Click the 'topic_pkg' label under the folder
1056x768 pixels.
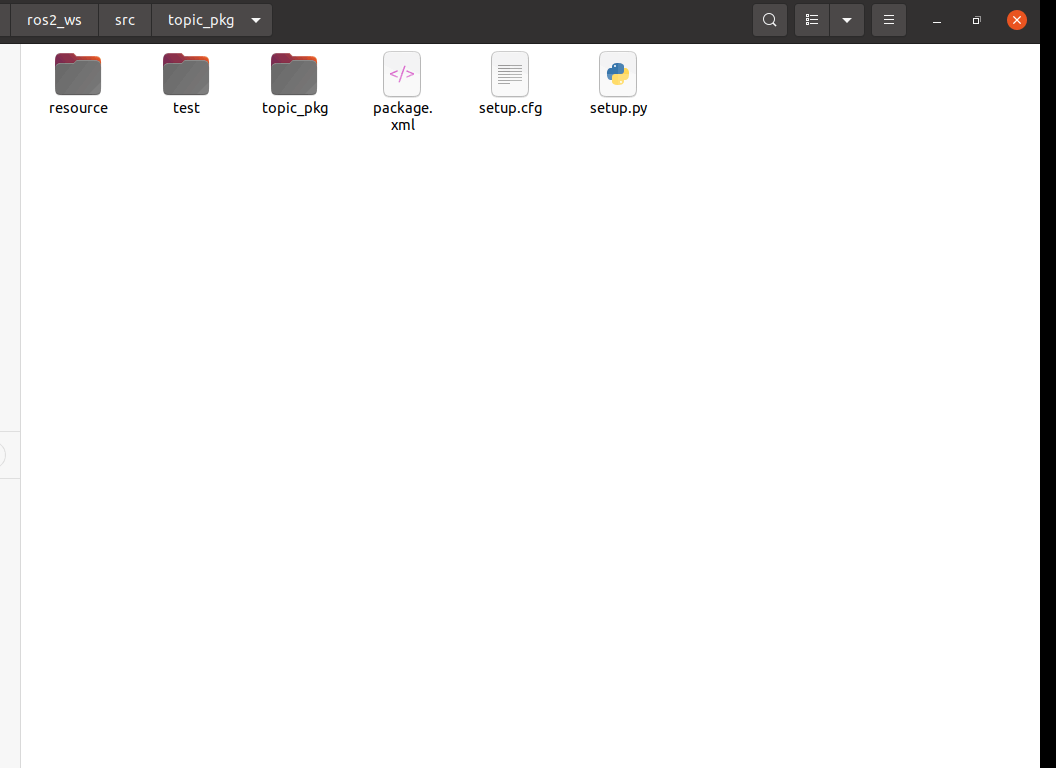[x=294, y=108]
